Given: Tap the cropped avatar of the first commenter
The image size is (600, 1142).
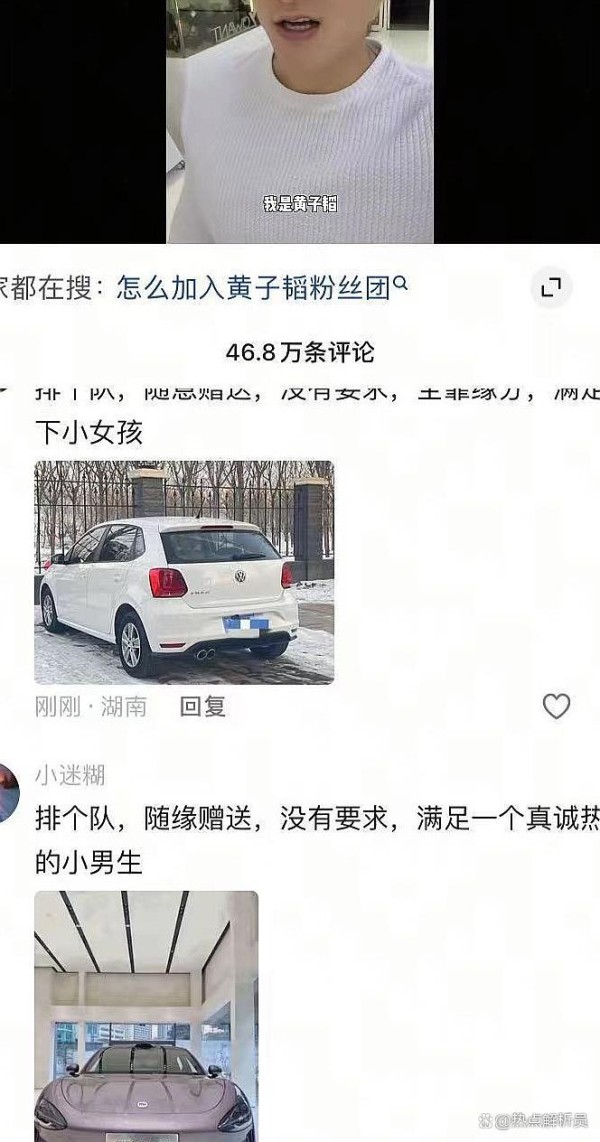Looking at the screenshot, I should (4, 389).
